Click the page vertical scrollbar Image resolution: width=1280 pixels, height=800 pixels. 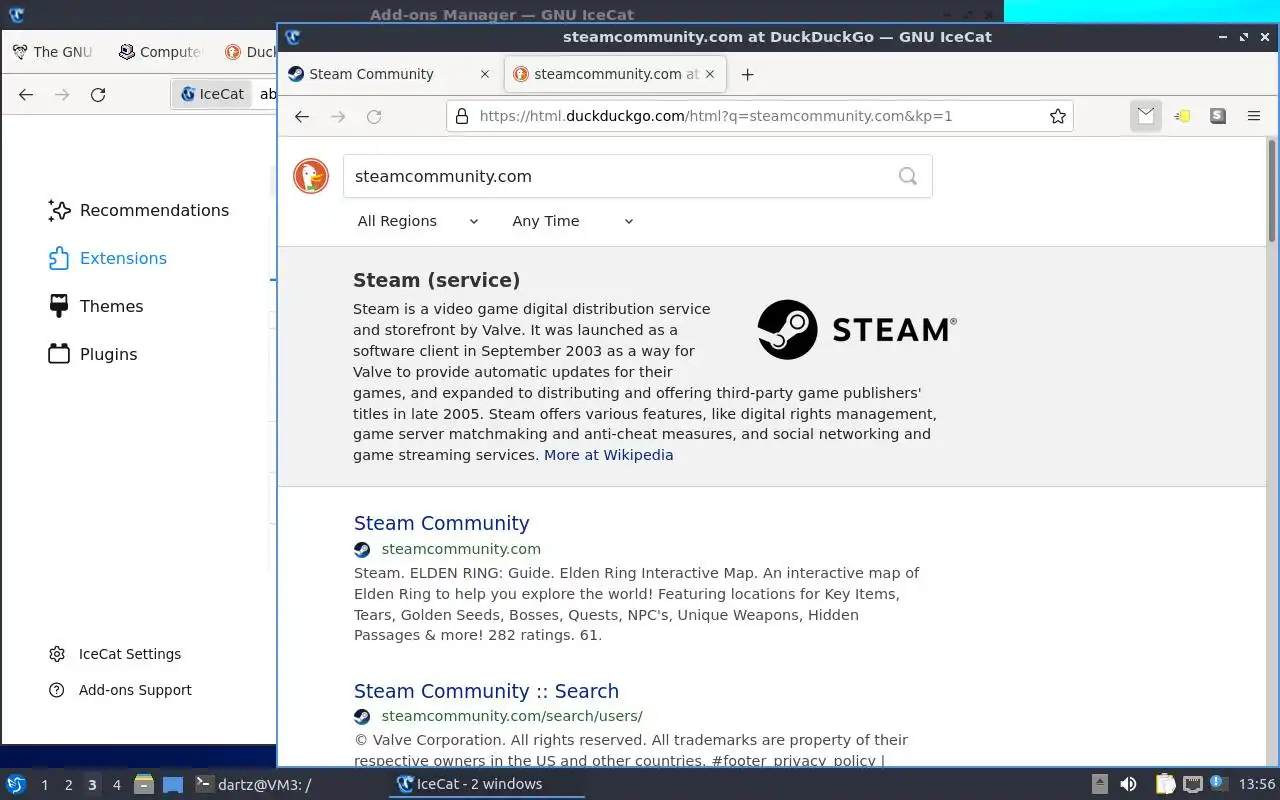(1272, 191)
